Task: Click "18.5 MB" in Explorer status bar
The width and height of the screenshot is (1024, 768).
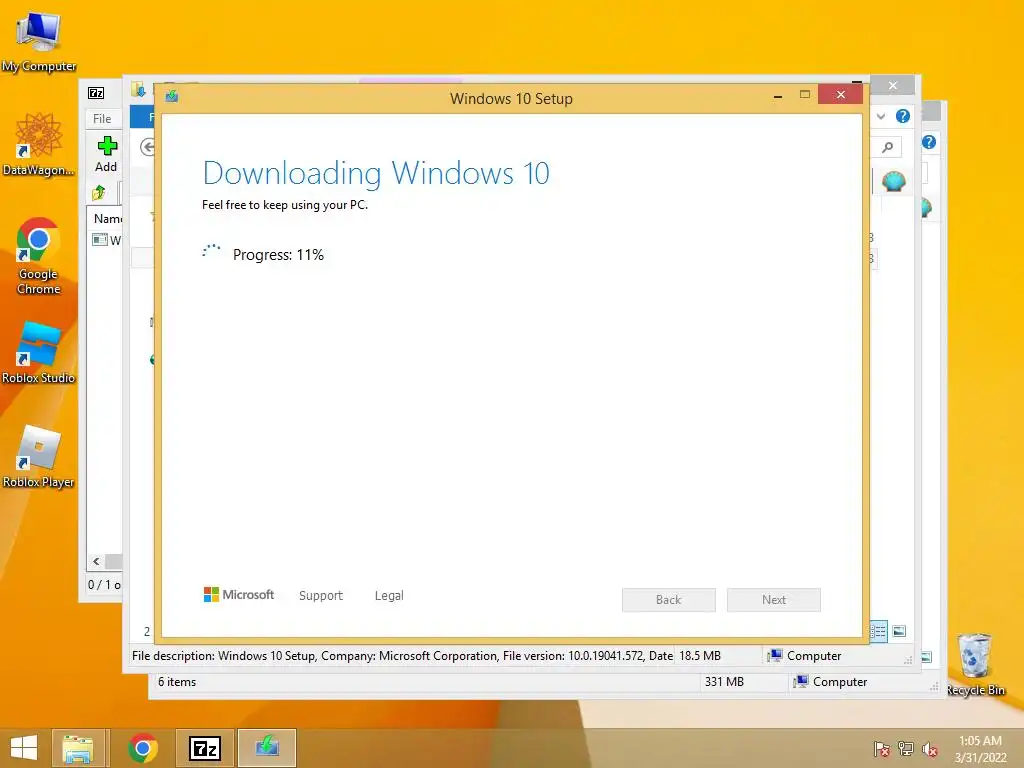Action: click(x=700, y=656)
